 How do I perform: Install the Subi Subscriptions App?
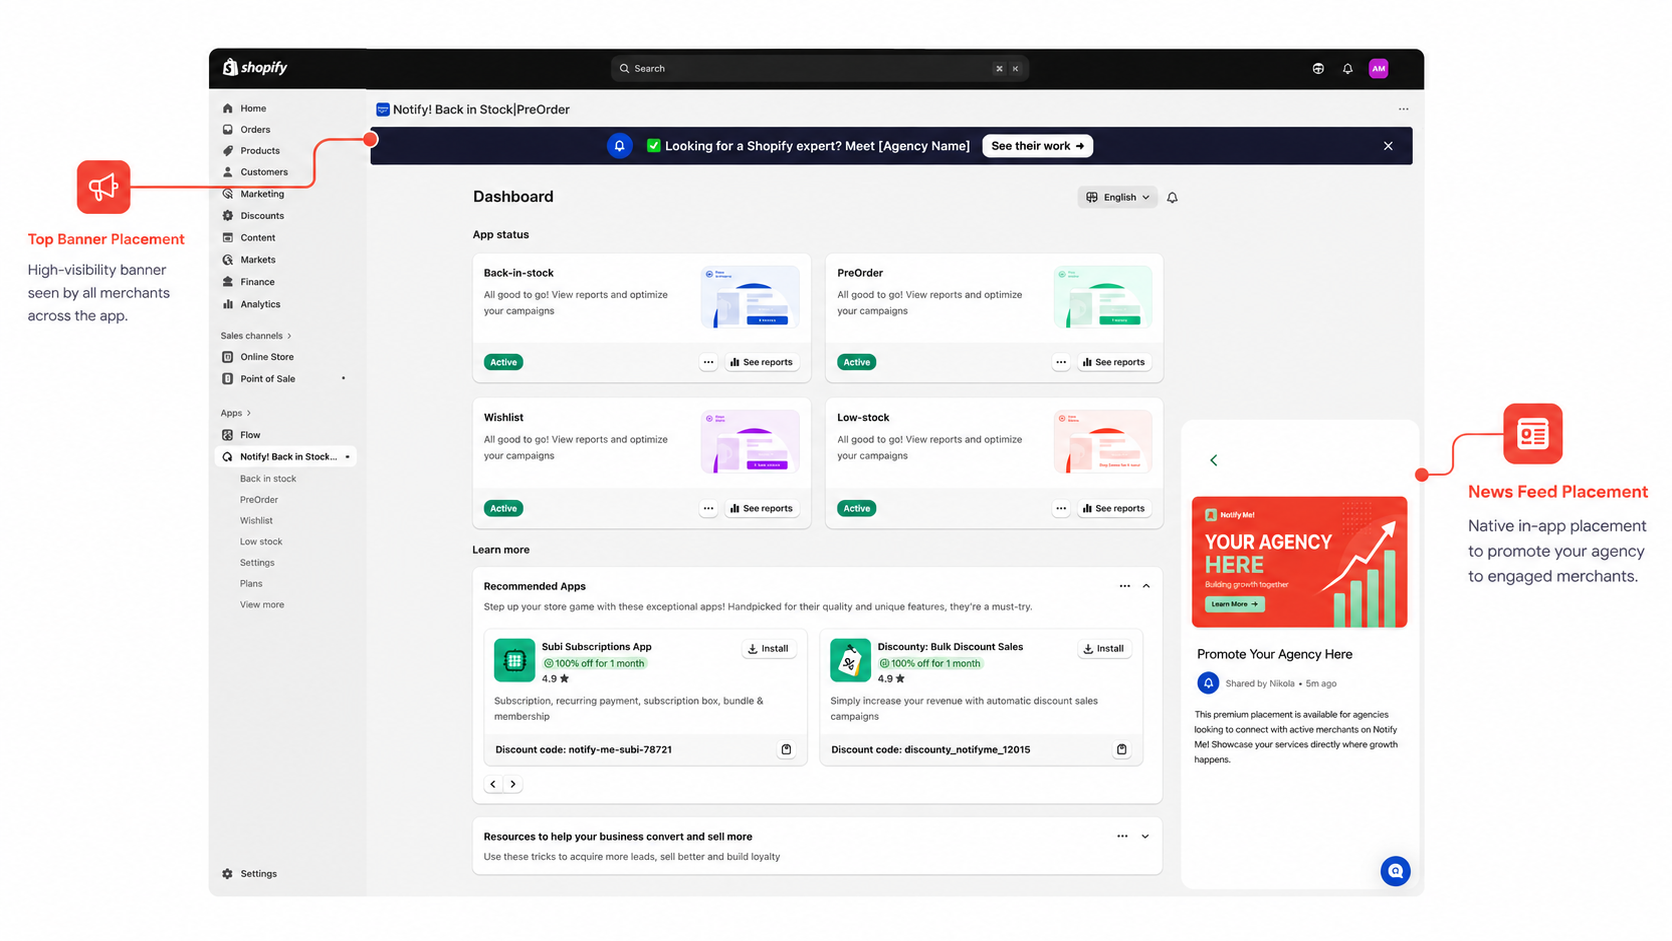pos(768,649)
